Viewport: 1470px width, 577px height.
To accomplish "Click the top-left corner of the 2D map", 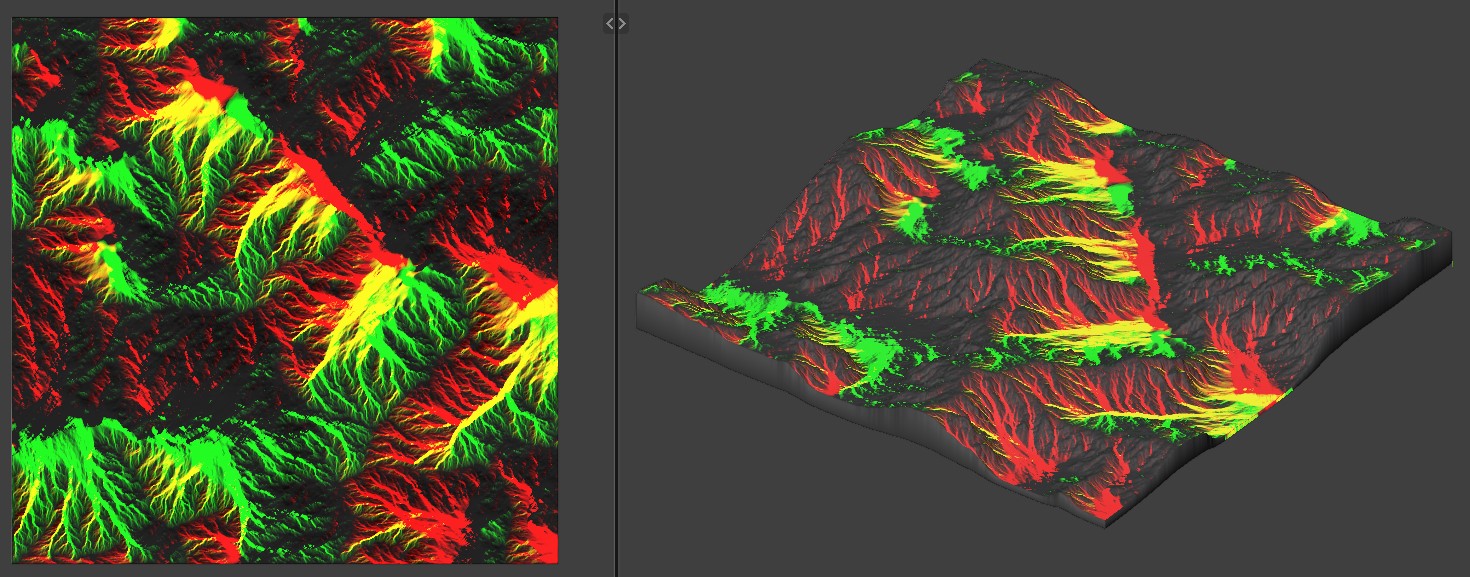I will (x=14, y=19).
